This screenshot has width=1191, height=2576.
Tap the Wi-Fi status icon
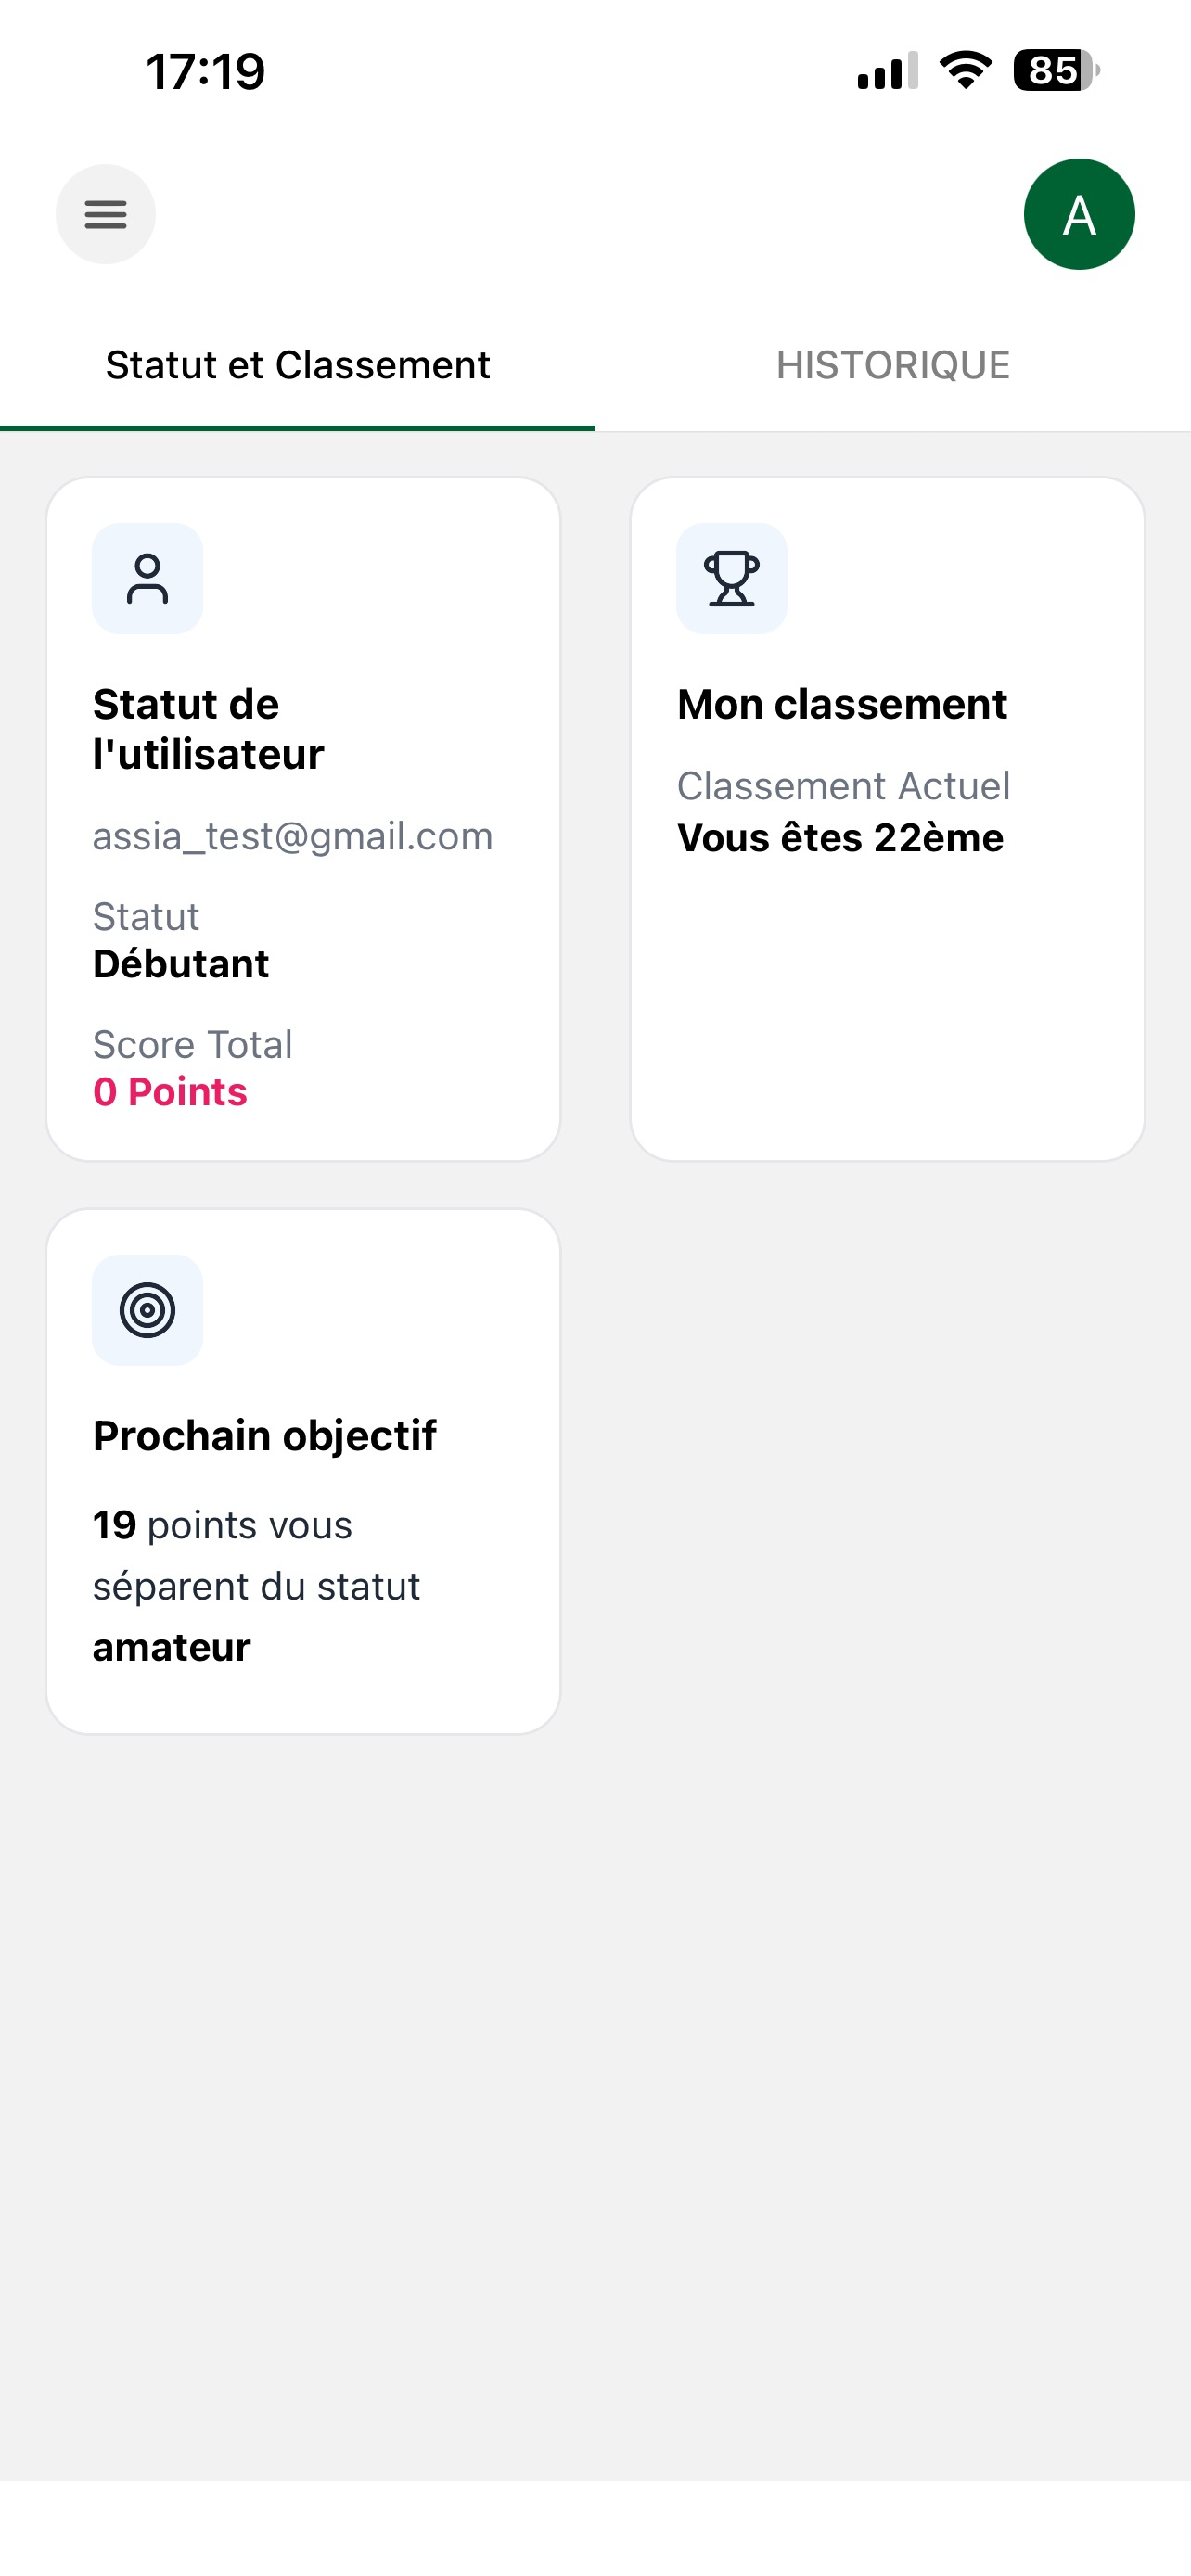point(965,70)
